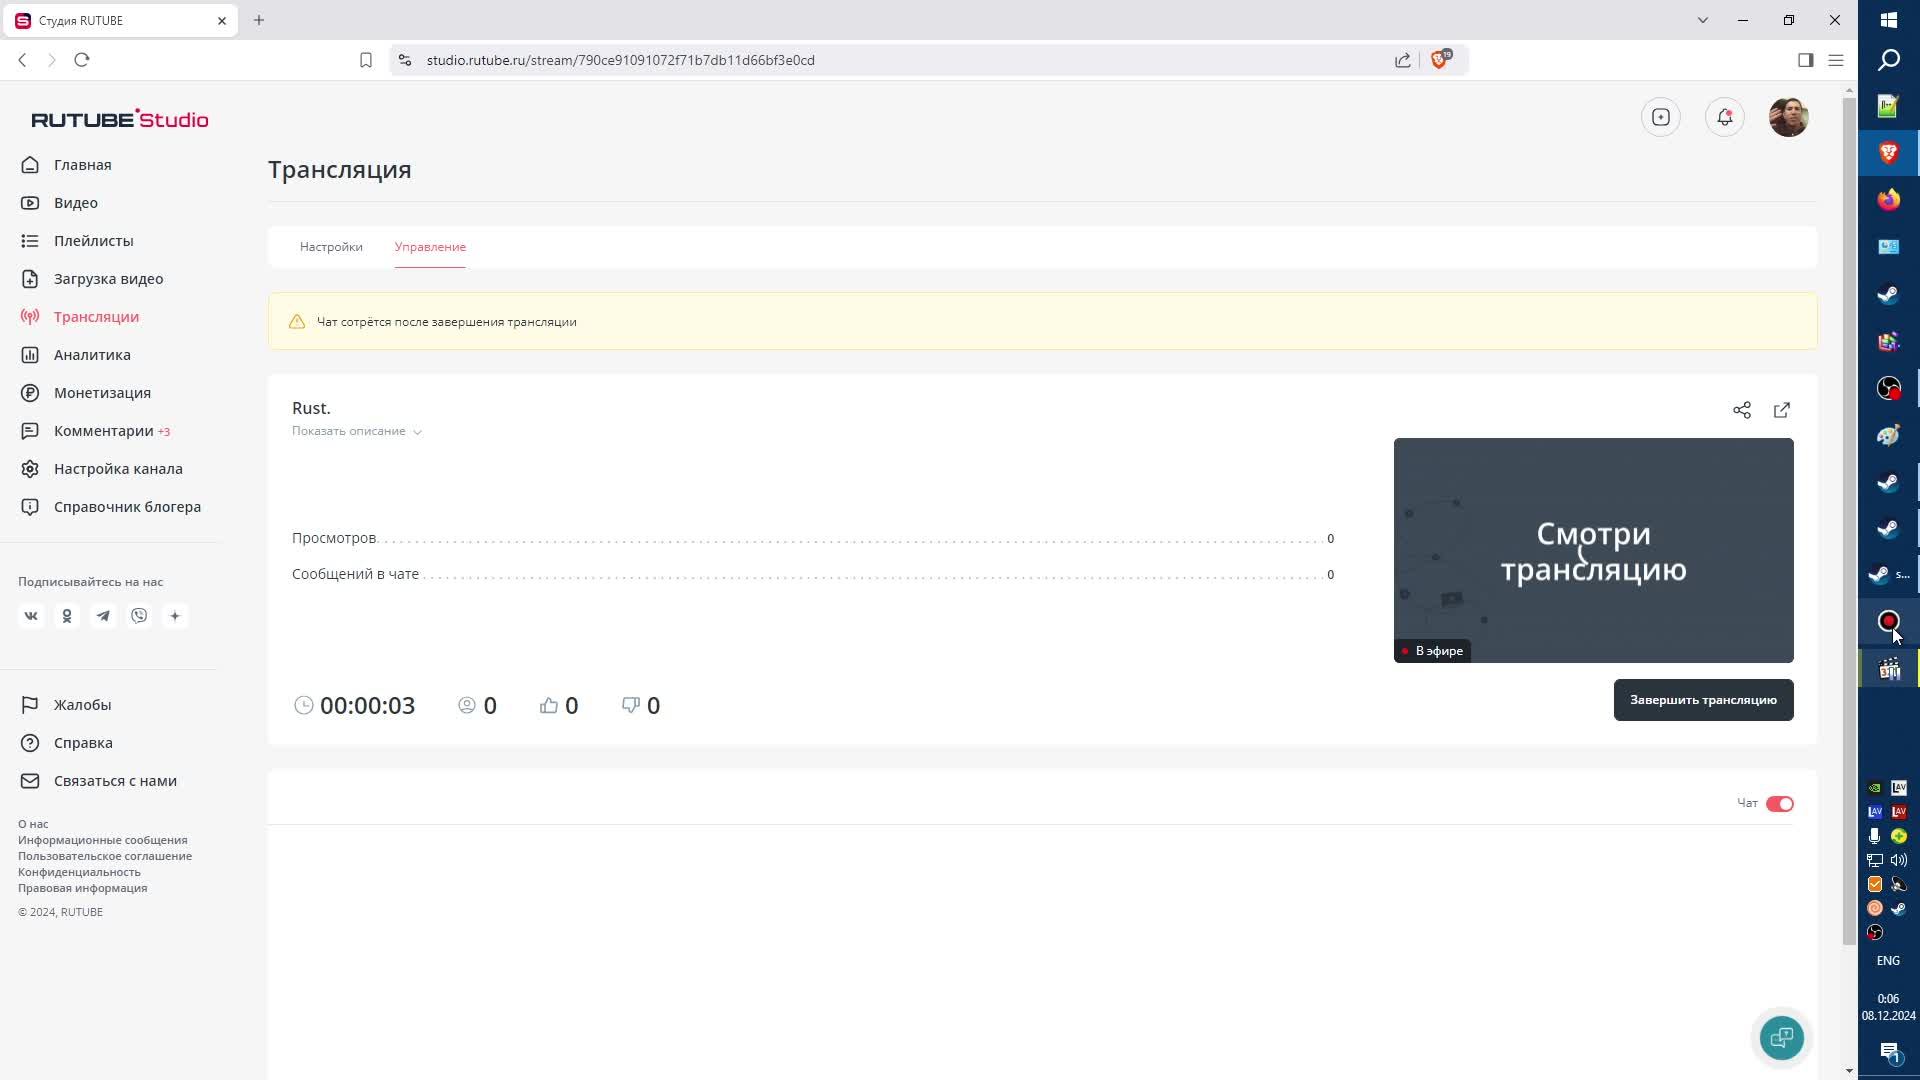The image size is (1920, 1080).
Task: Open the VK social link icon
Action: click(31, 616)
